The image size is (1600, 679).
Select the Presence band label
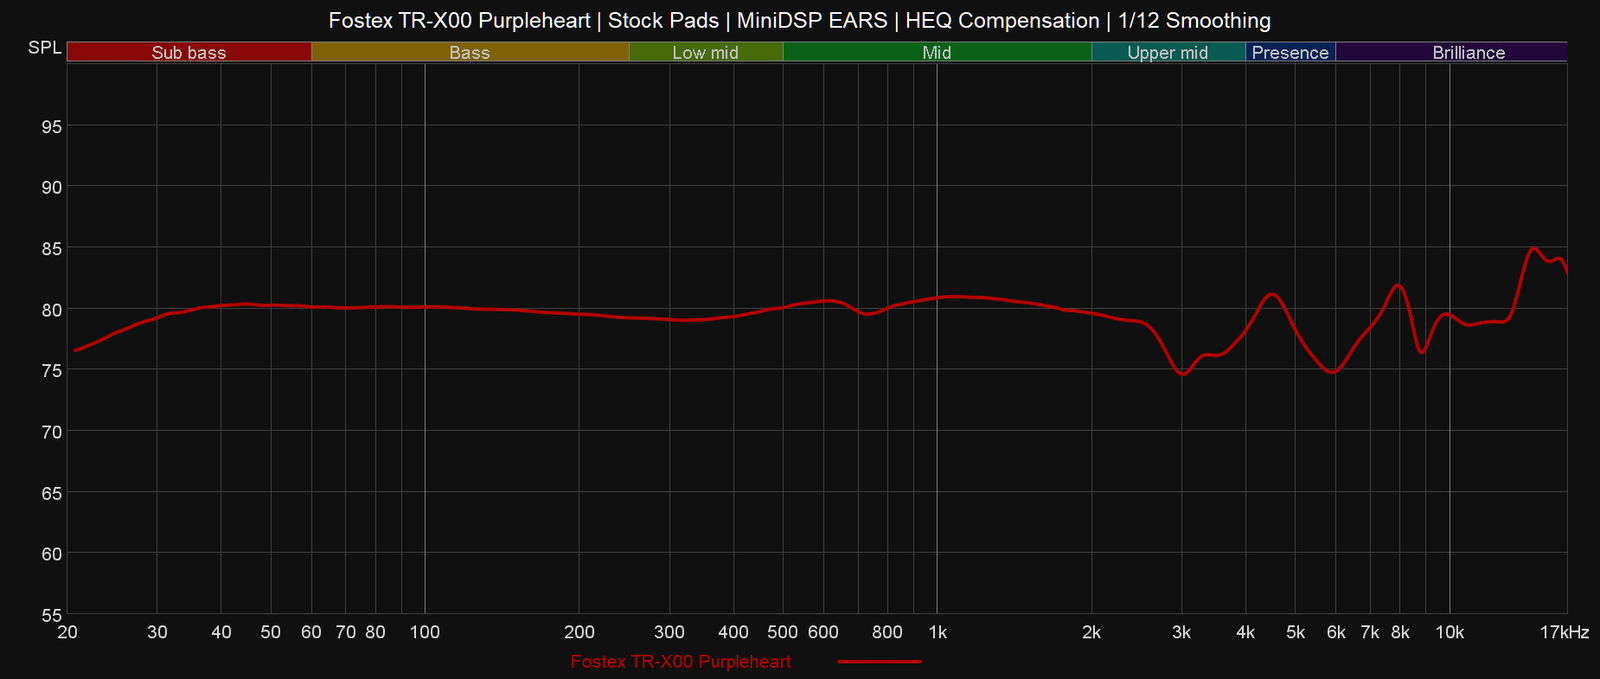click(x=1290, y=53)
